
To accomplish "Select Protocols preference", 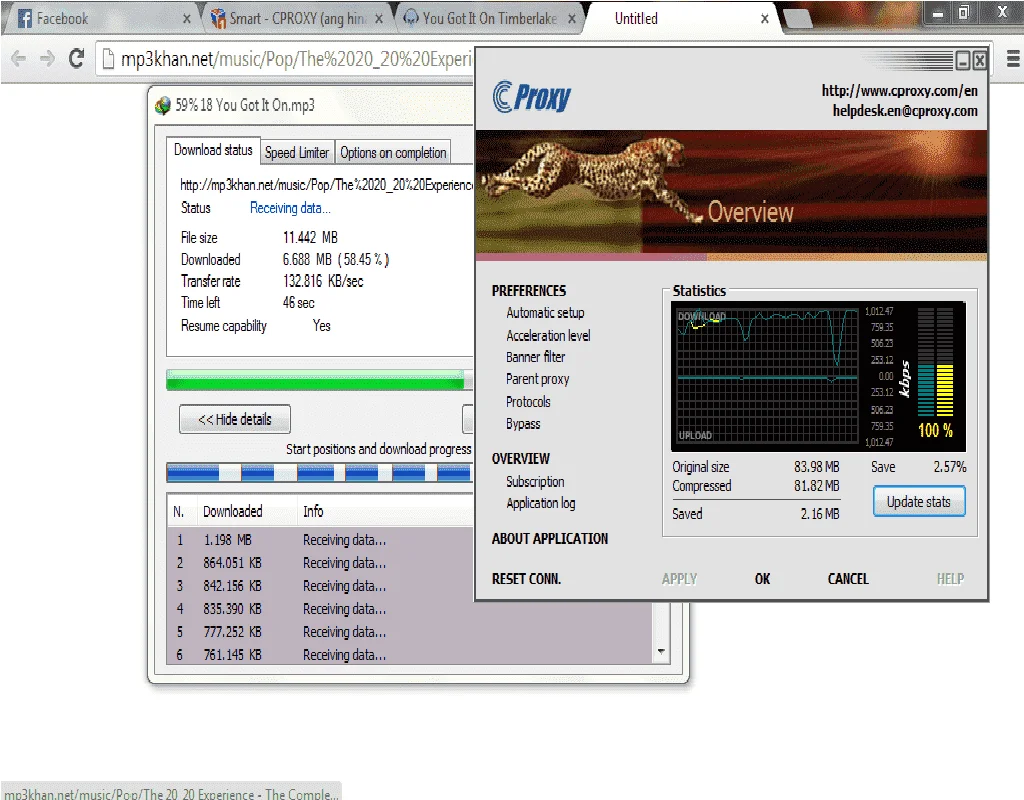I will 528,402.
